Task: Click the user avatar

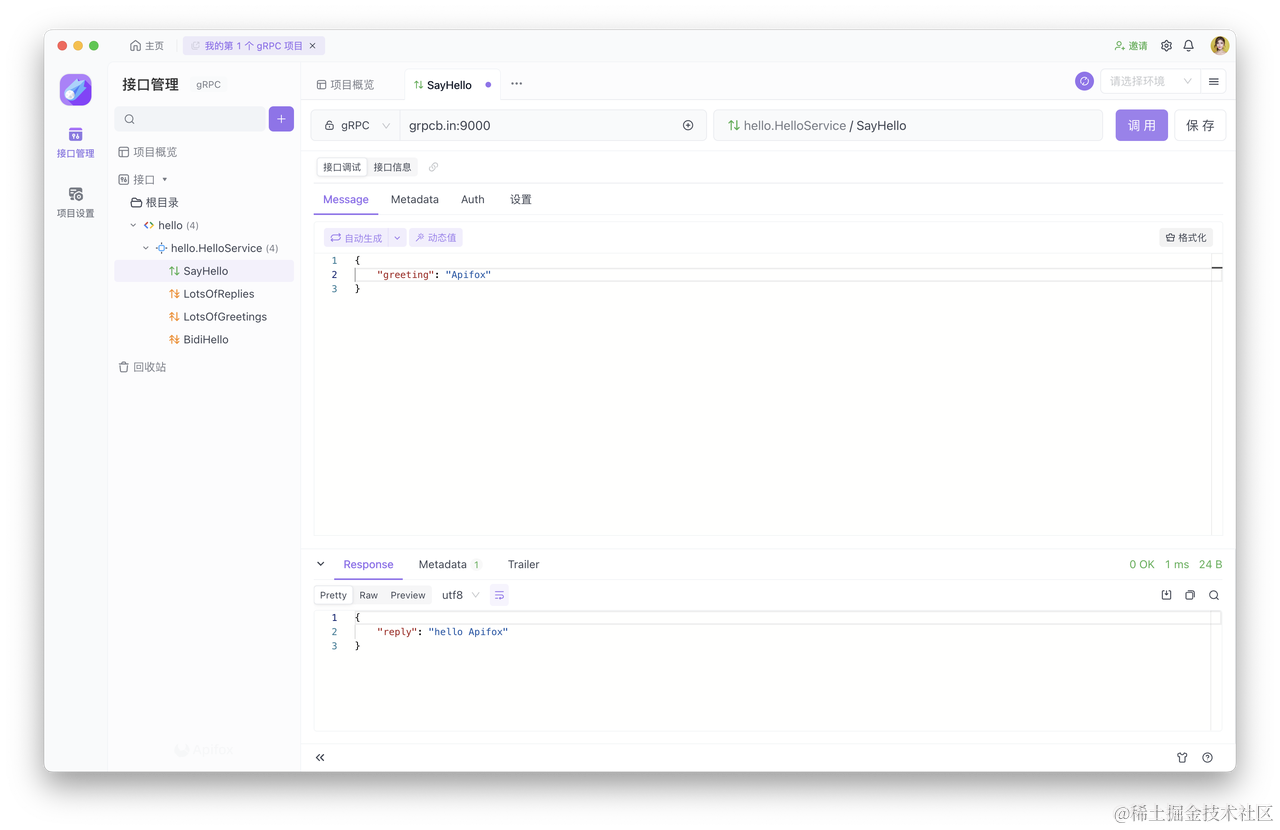Action: pyautogui.click(x=1219, y=45)
